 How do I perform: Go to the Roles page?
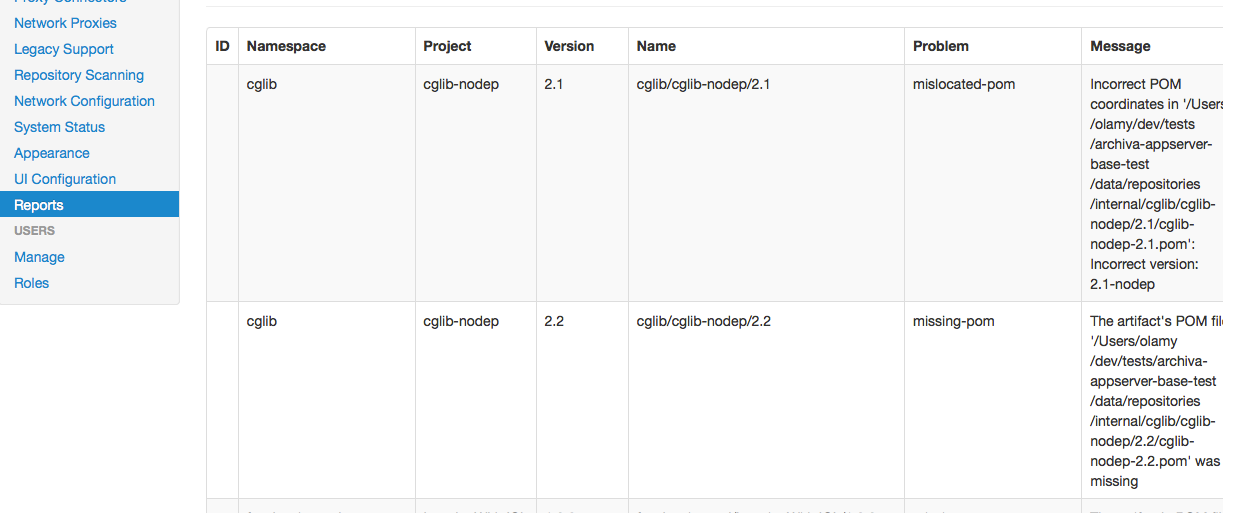[31, 283]
